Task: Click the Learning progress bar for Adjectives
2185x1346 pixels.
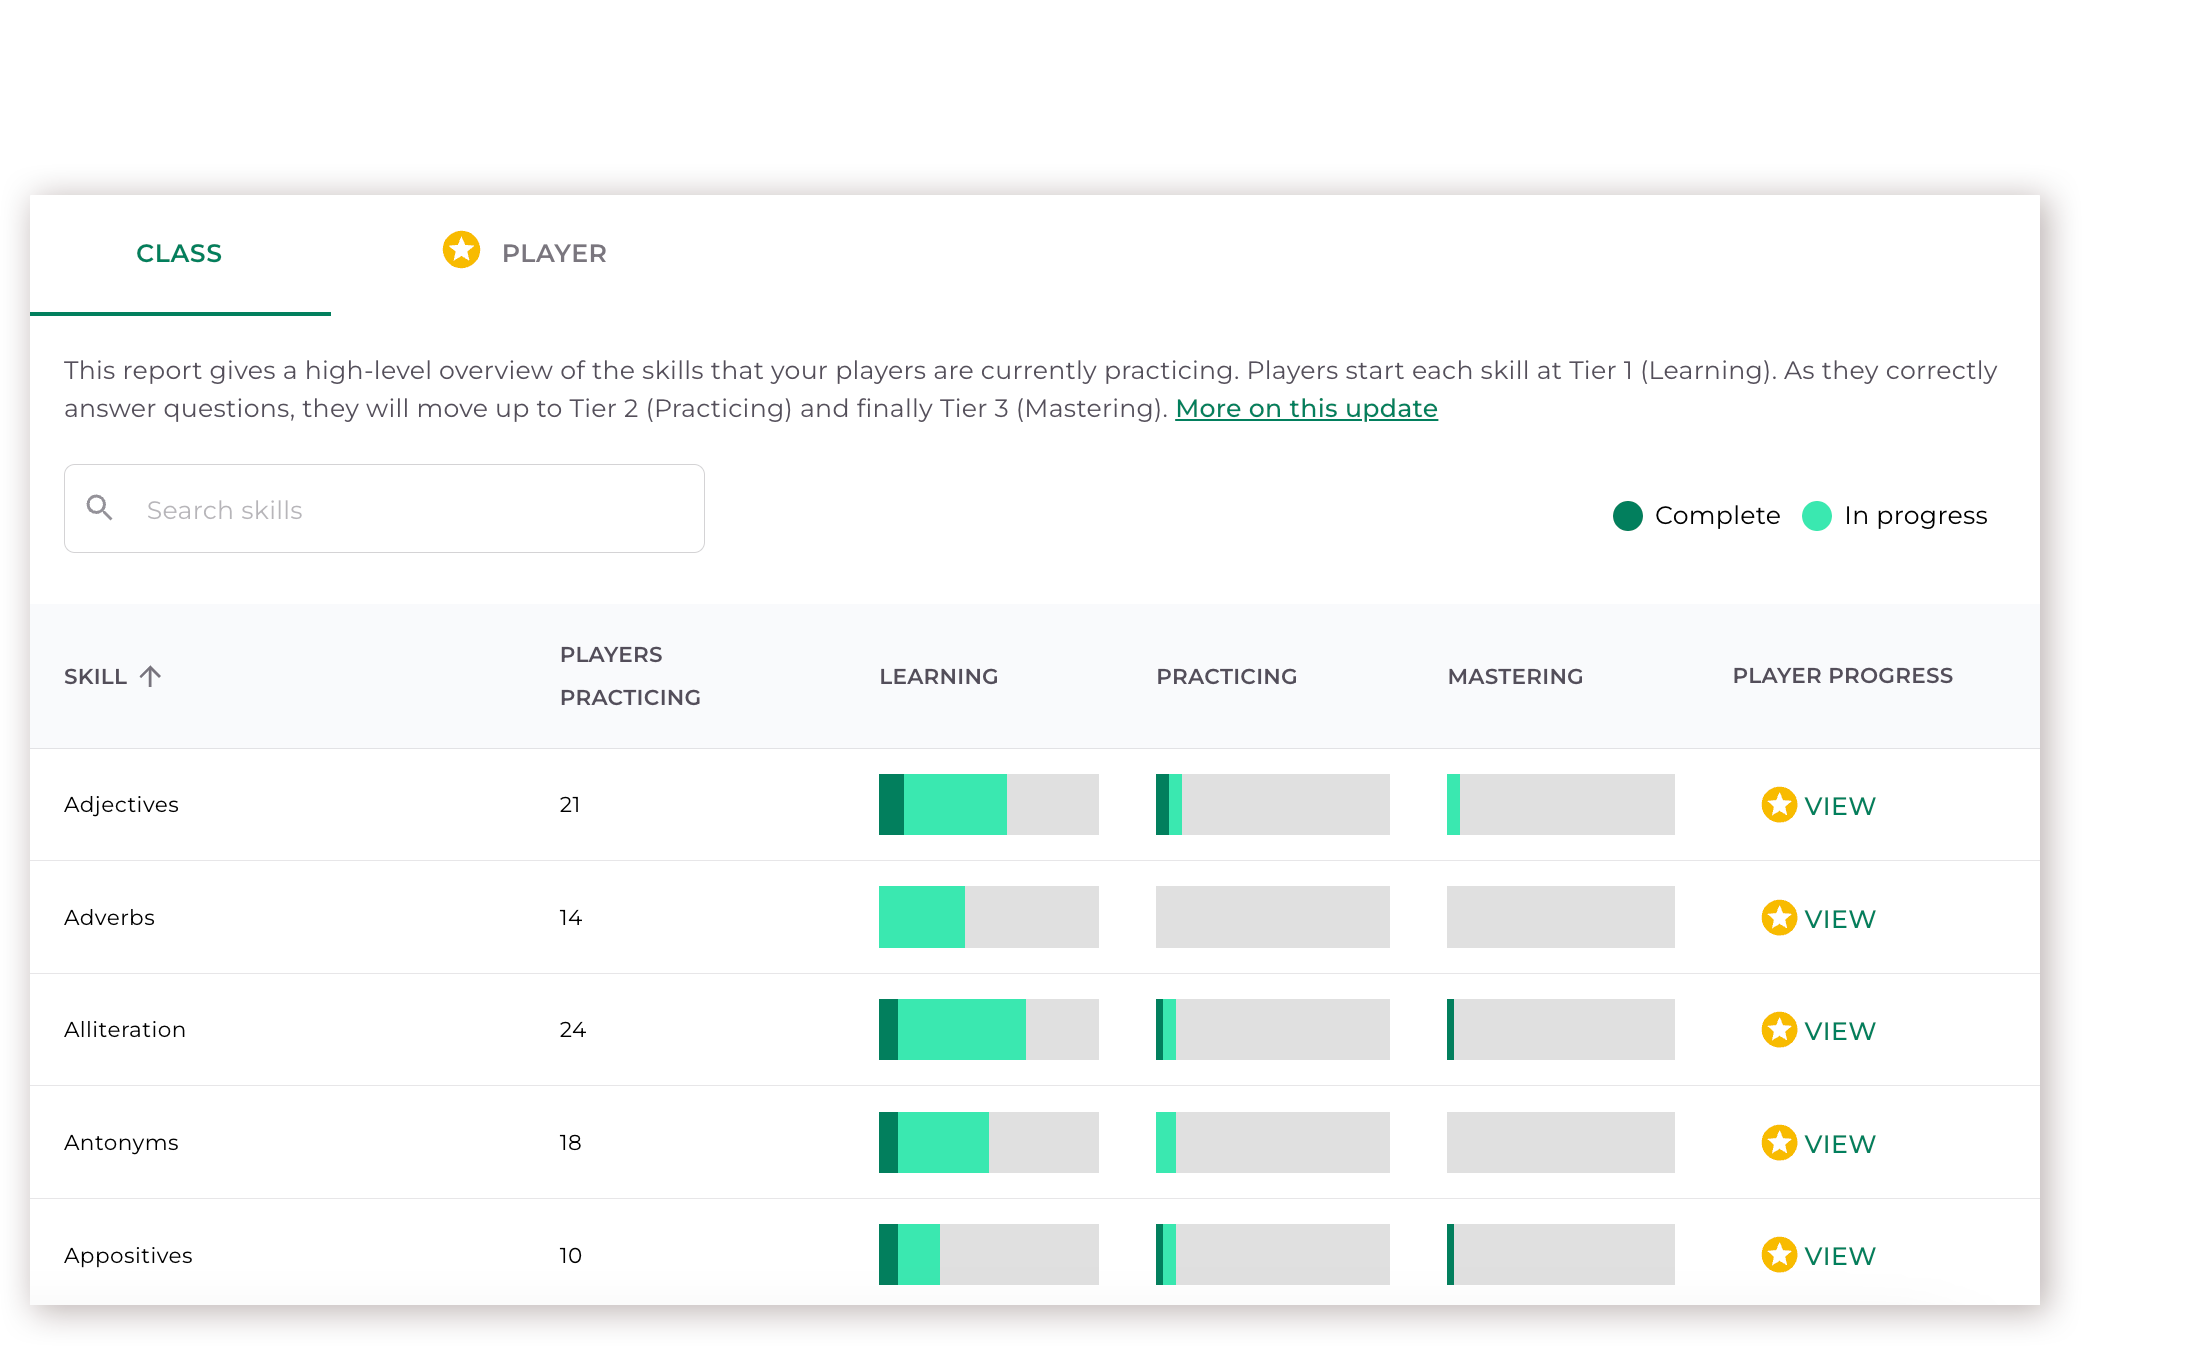Action: (988, 804)
